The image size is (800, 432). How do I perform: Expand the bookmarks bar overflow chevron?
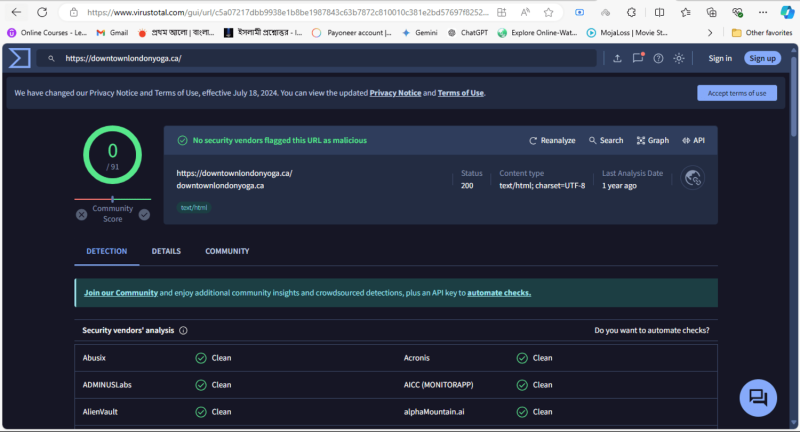point(711,32)
